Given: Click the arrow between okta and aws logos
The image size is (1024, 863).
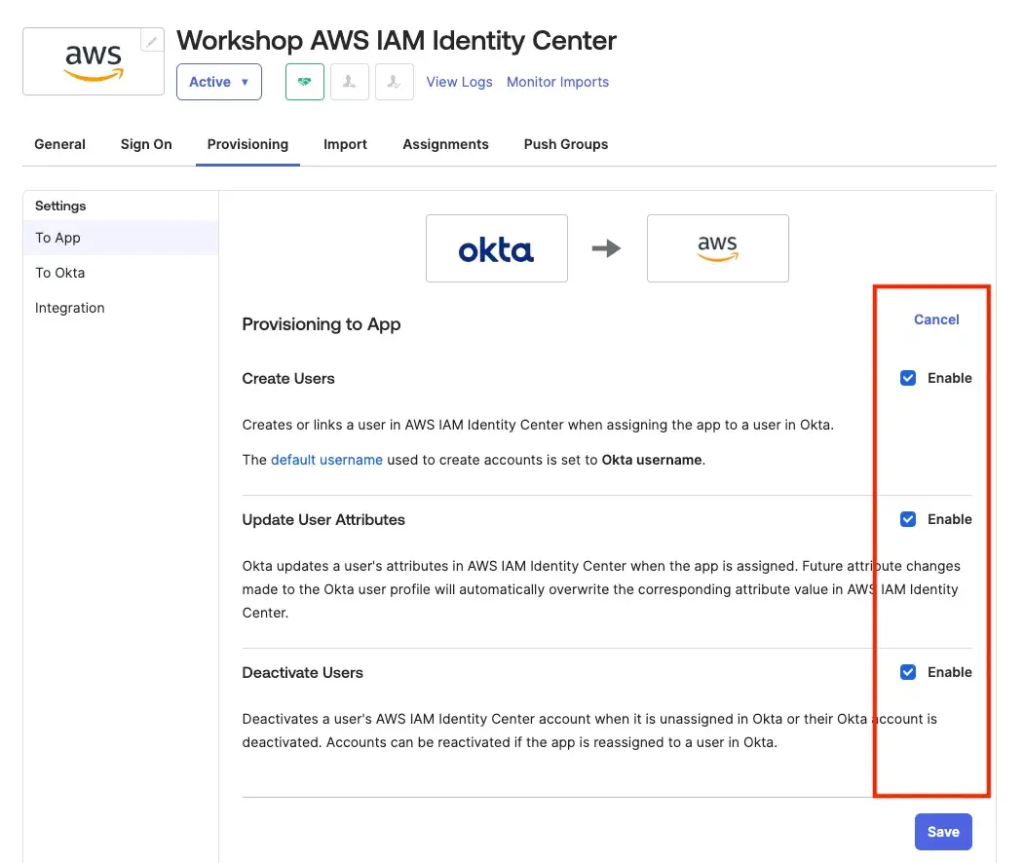Looking at the screenshot, I should pyautogui.click(x=607, y=248).
